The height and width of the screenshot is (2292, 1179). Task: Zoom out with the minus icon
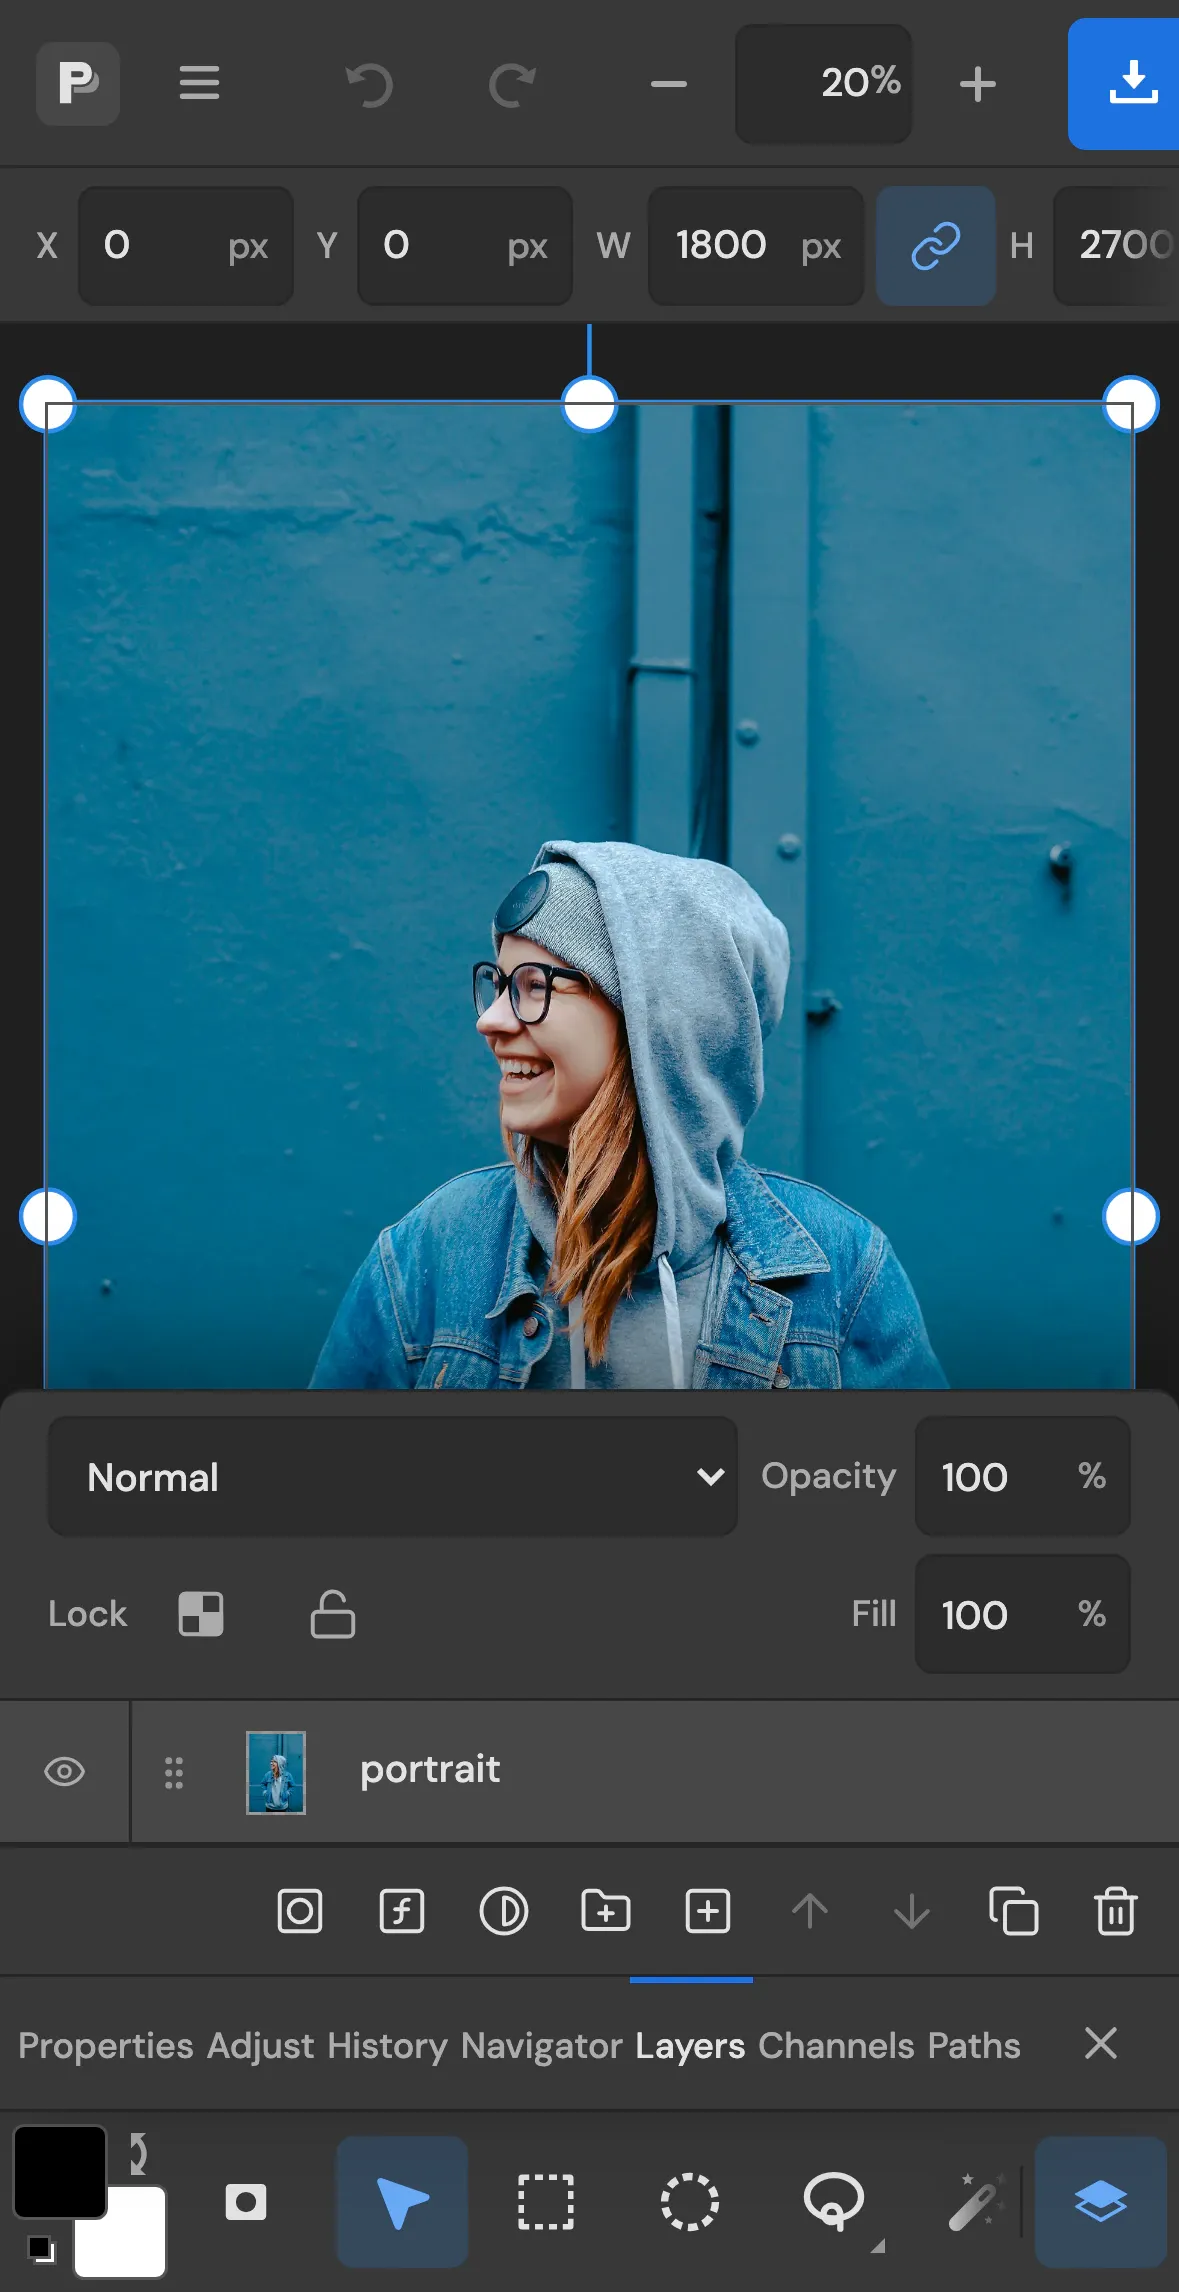[x=668, y=84]
